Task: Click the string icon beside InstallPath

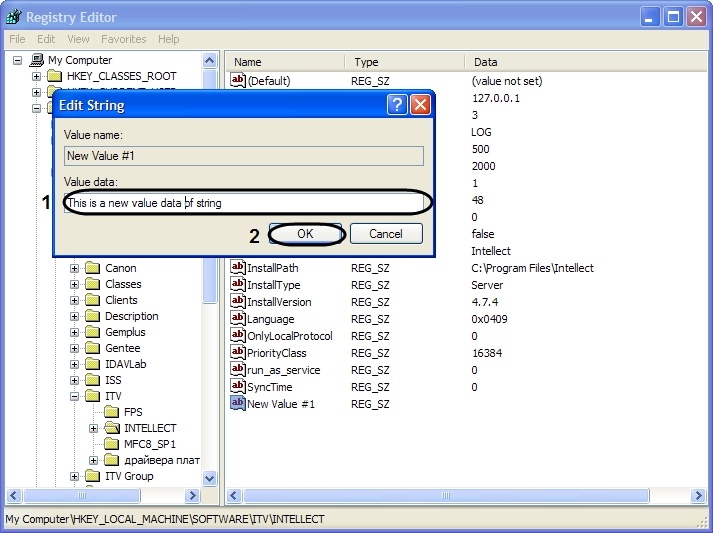Action: tap(238, 268)
